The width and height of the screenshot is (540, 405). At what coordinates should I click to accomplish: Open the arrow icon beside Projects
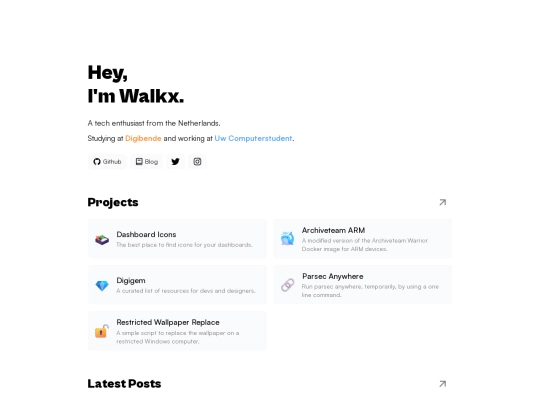(x=443, y=202)
